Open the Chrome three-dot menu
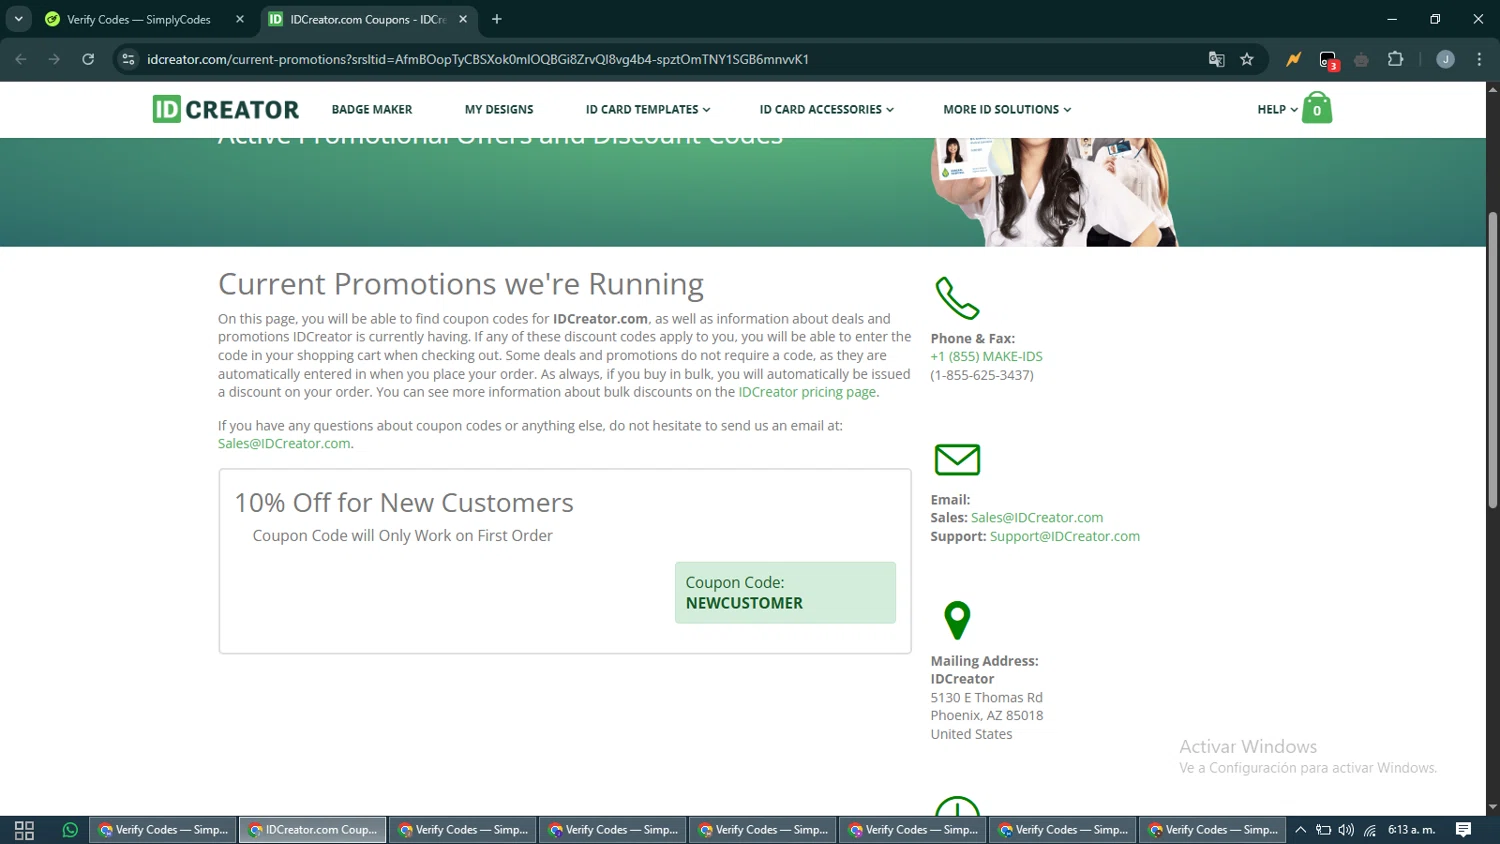 pyautogui.click(x=1479, y=59)
